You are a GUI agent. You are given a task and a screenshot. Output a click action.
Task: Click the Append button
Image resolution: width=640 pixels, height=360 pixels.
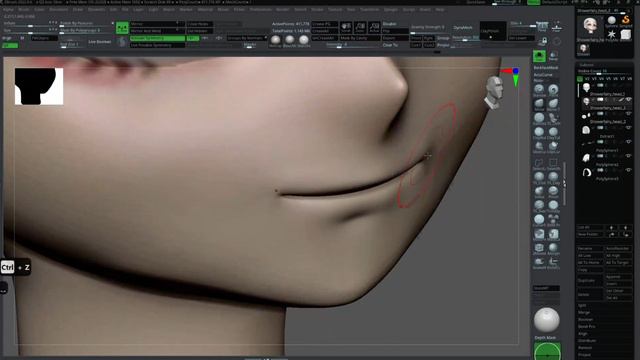click(x=618, y=277)
